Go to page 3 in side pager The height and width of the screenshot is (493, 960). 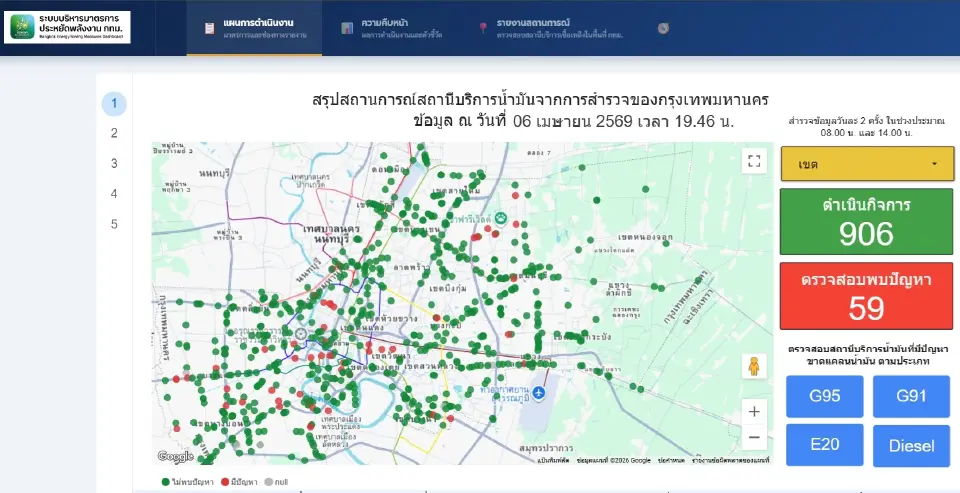[x=114, y=164]
